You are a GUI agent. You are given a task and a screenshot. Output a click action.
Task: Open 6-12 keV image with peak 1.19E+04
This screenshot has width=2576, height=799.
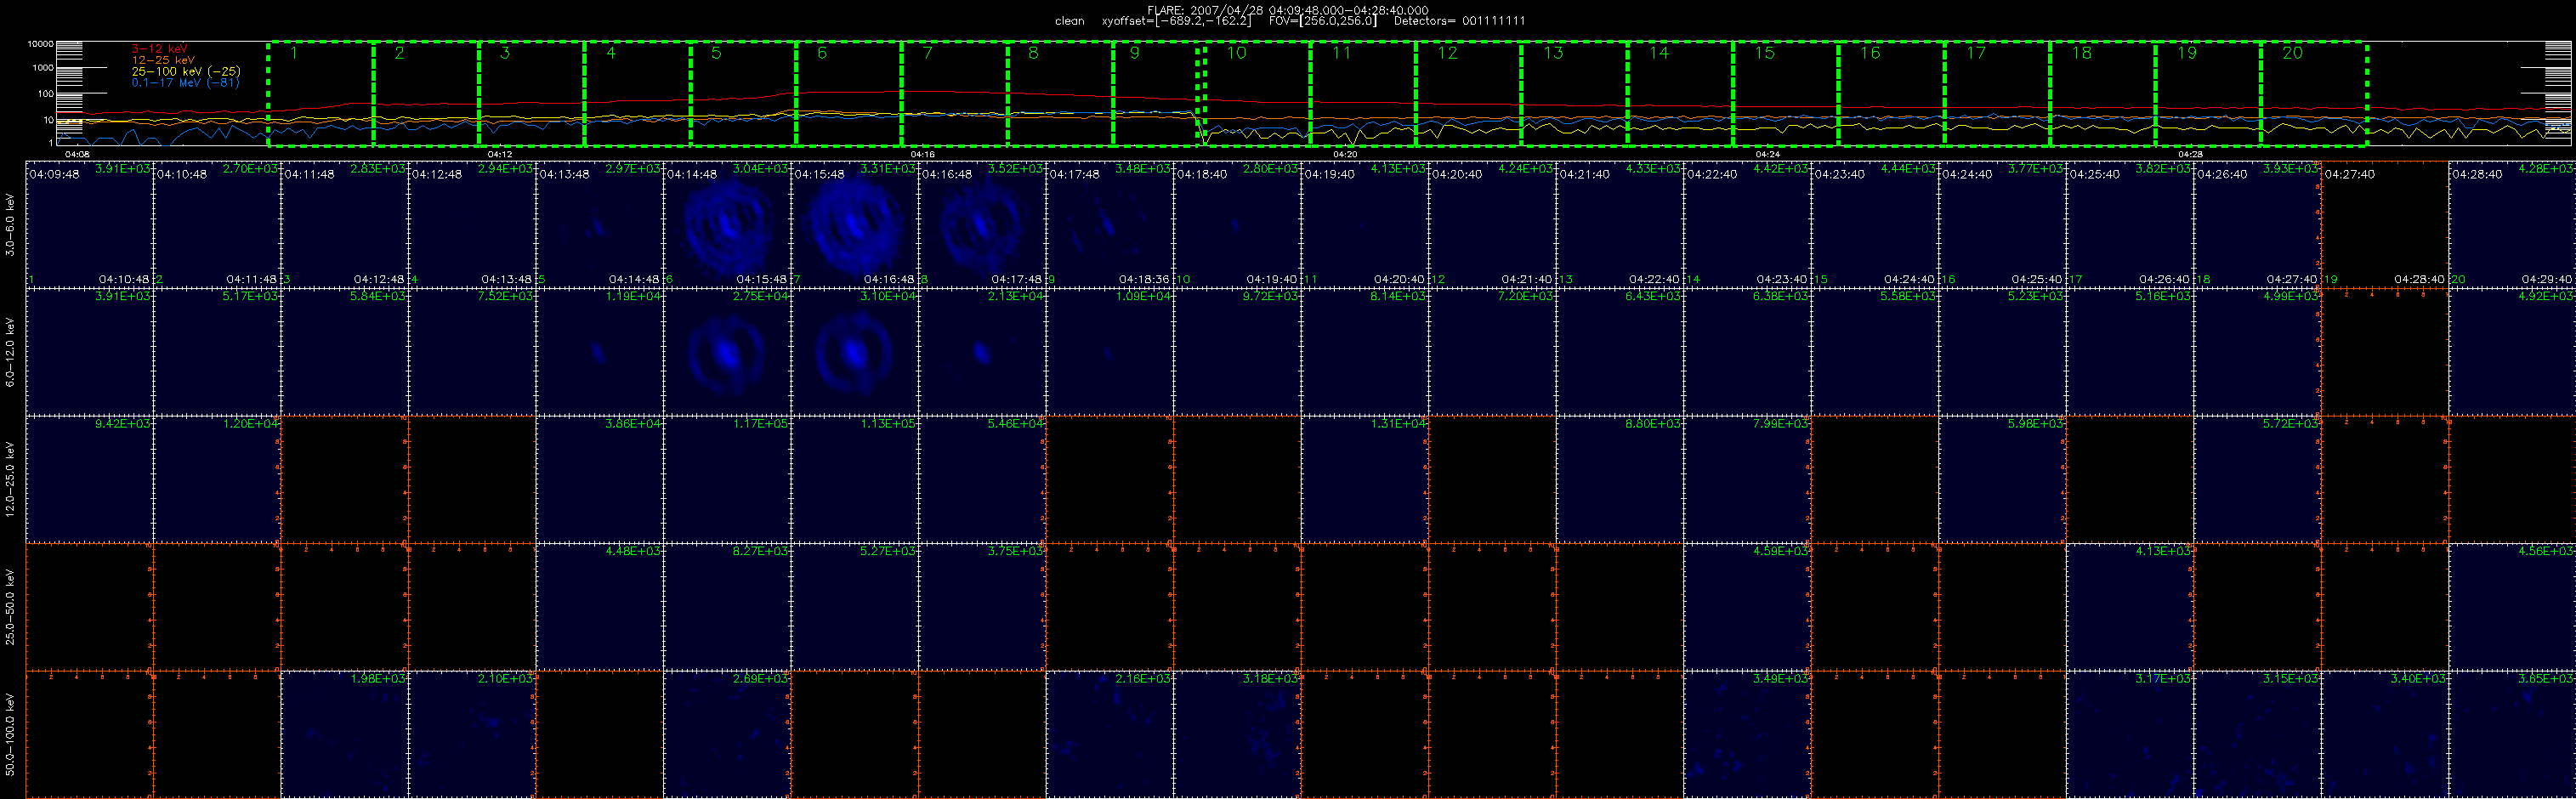tap(600, 352)
